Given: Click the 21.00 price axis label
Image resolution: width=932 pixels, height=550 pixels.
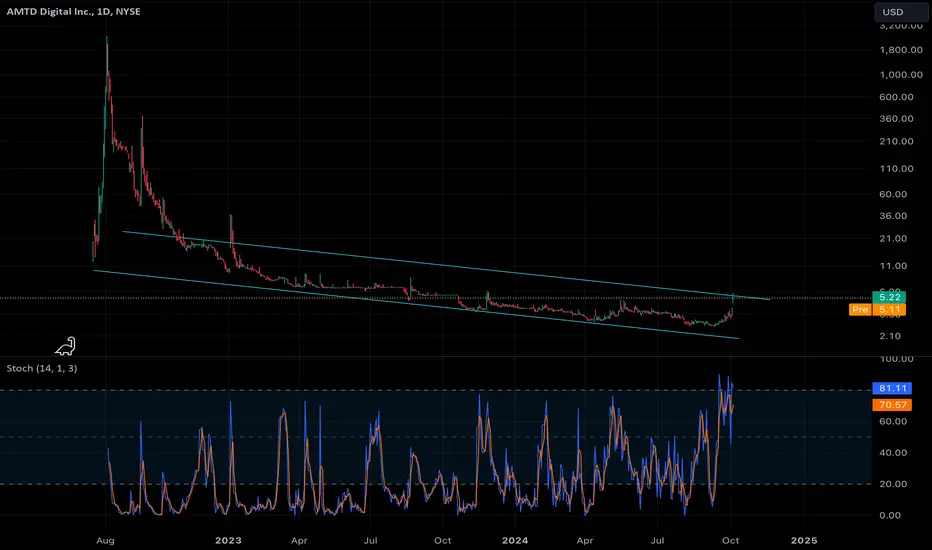Looking at the screenshot, I should coord(893,238).
